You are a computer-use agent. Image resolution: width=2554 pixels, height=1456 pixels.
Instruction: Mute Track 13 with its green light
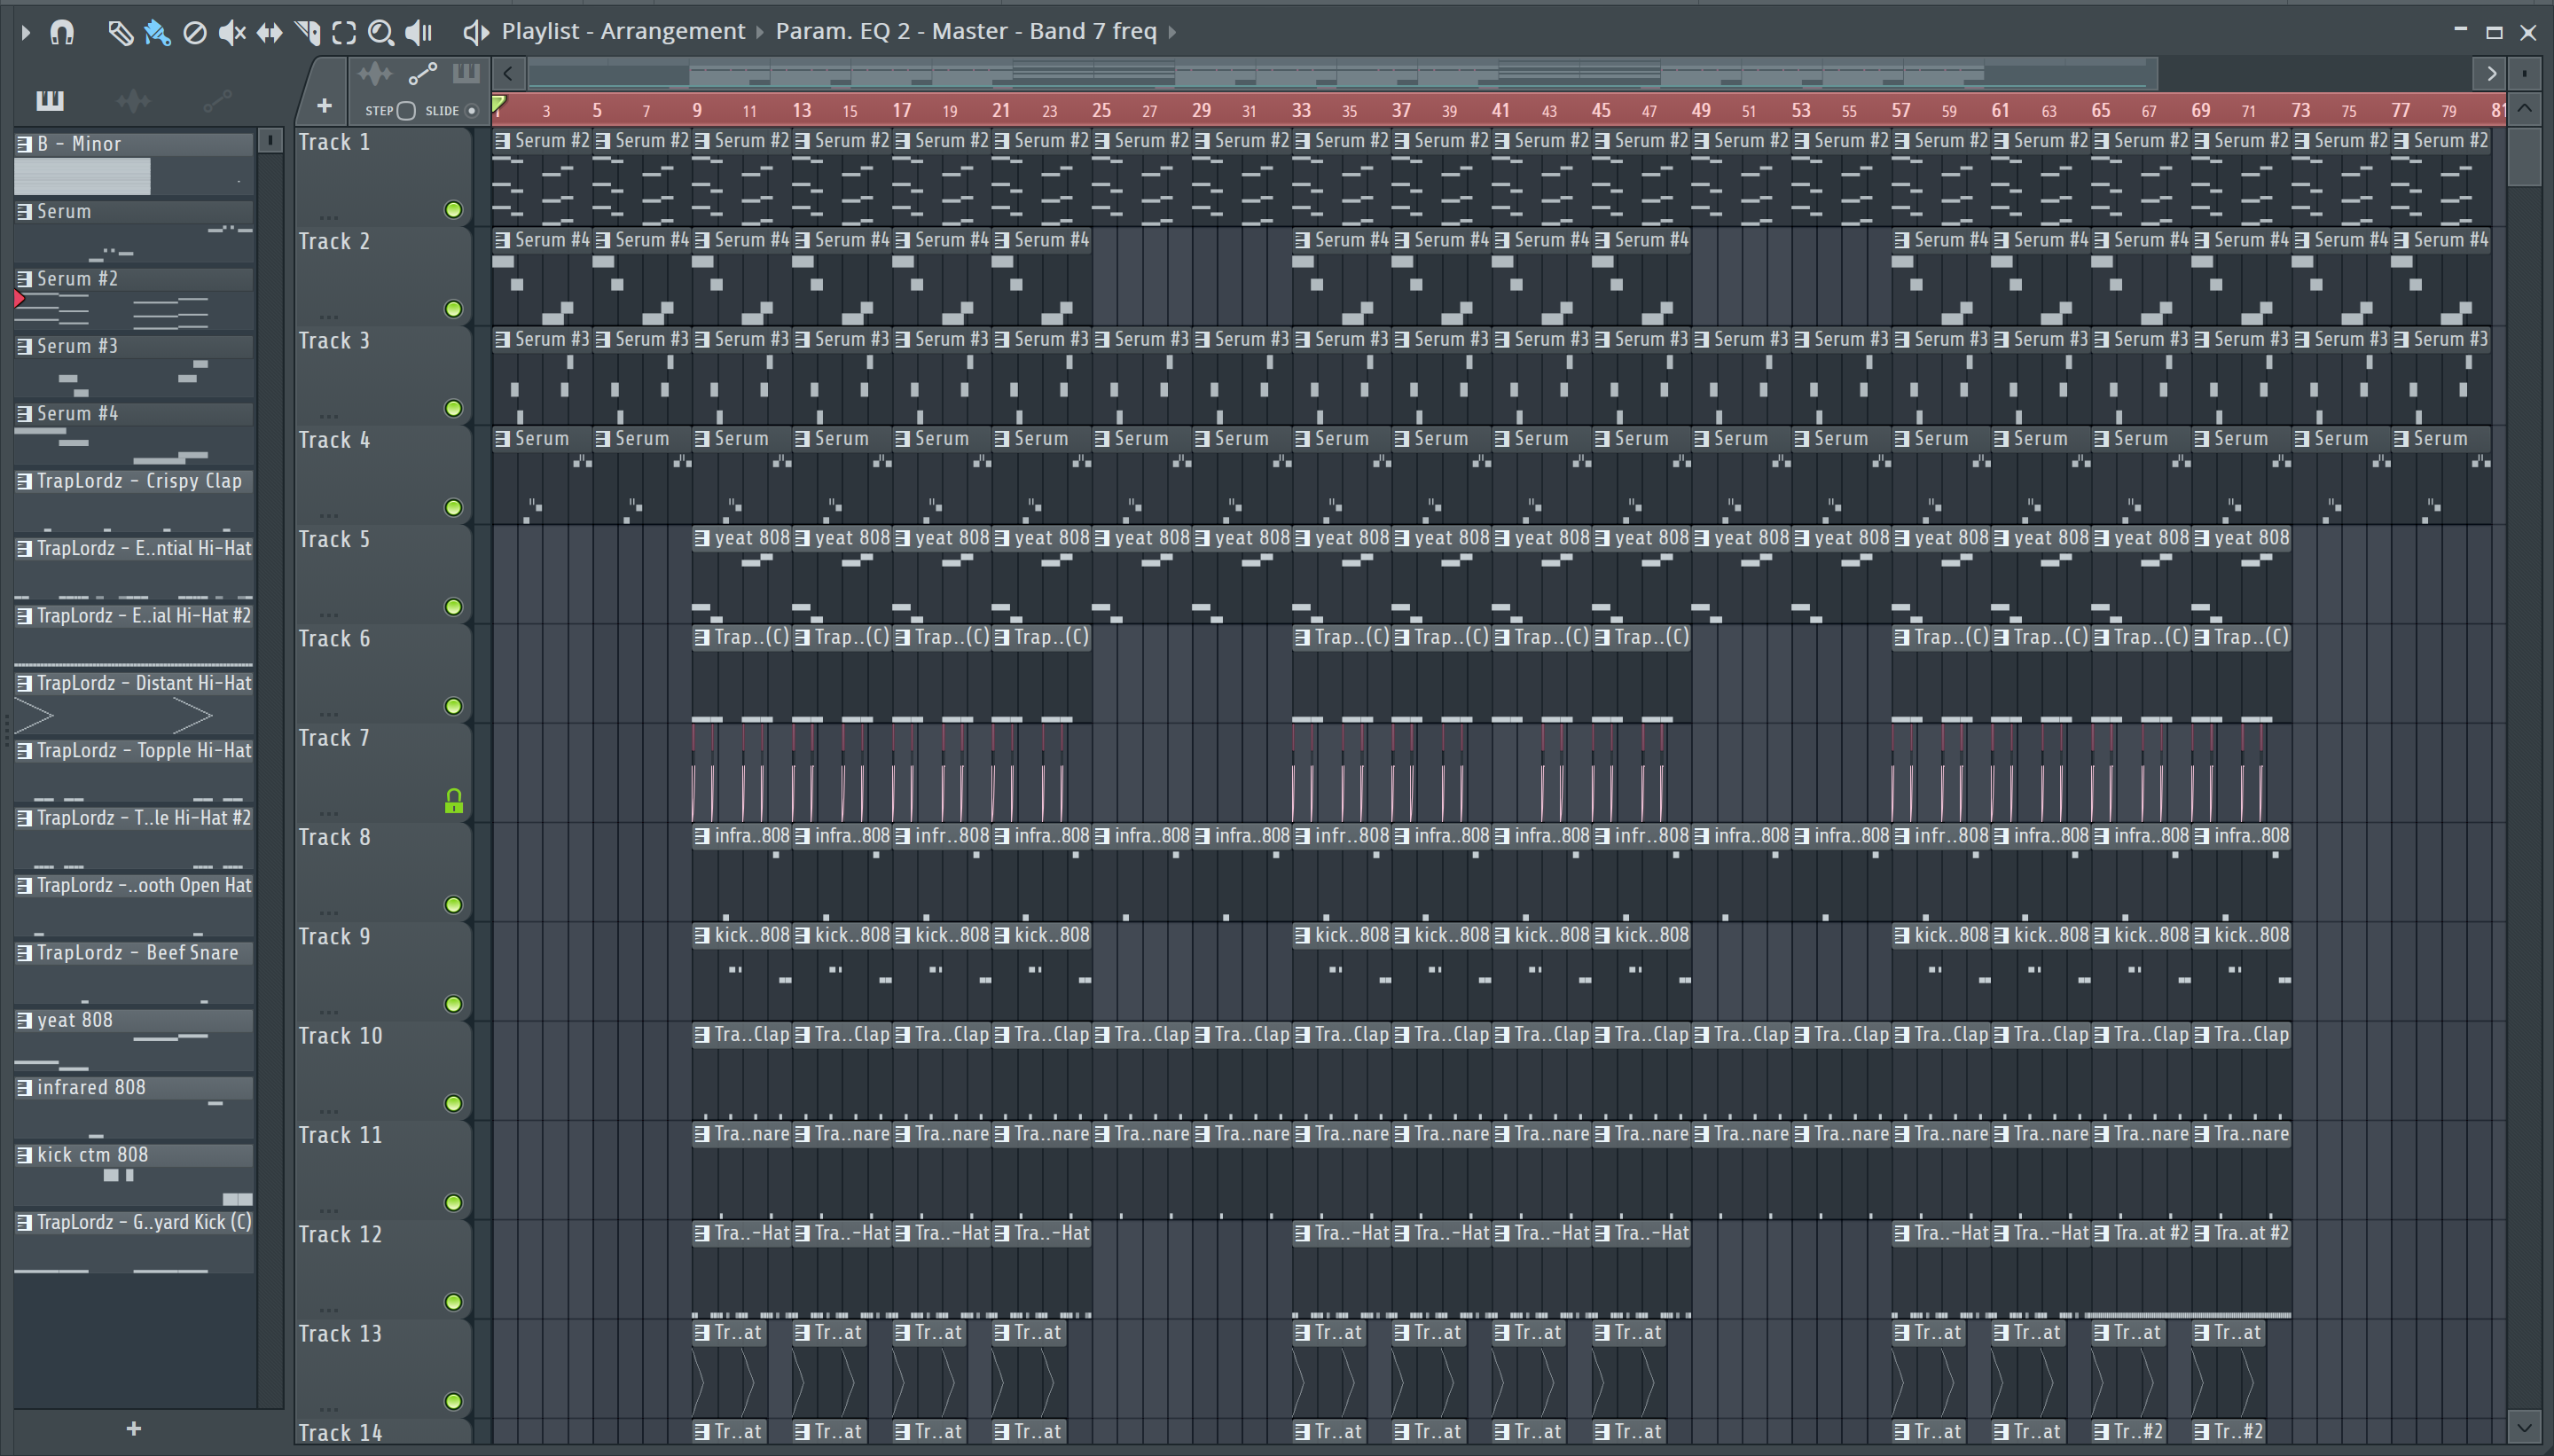(454, 1401)
